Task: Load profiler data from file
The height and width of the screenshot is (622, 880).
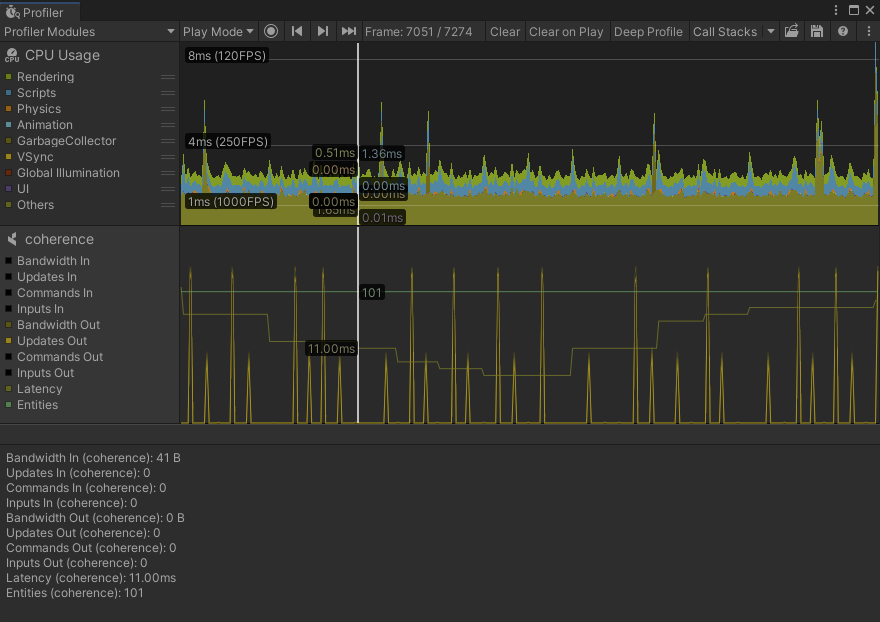Action: (x=792, y=32)
